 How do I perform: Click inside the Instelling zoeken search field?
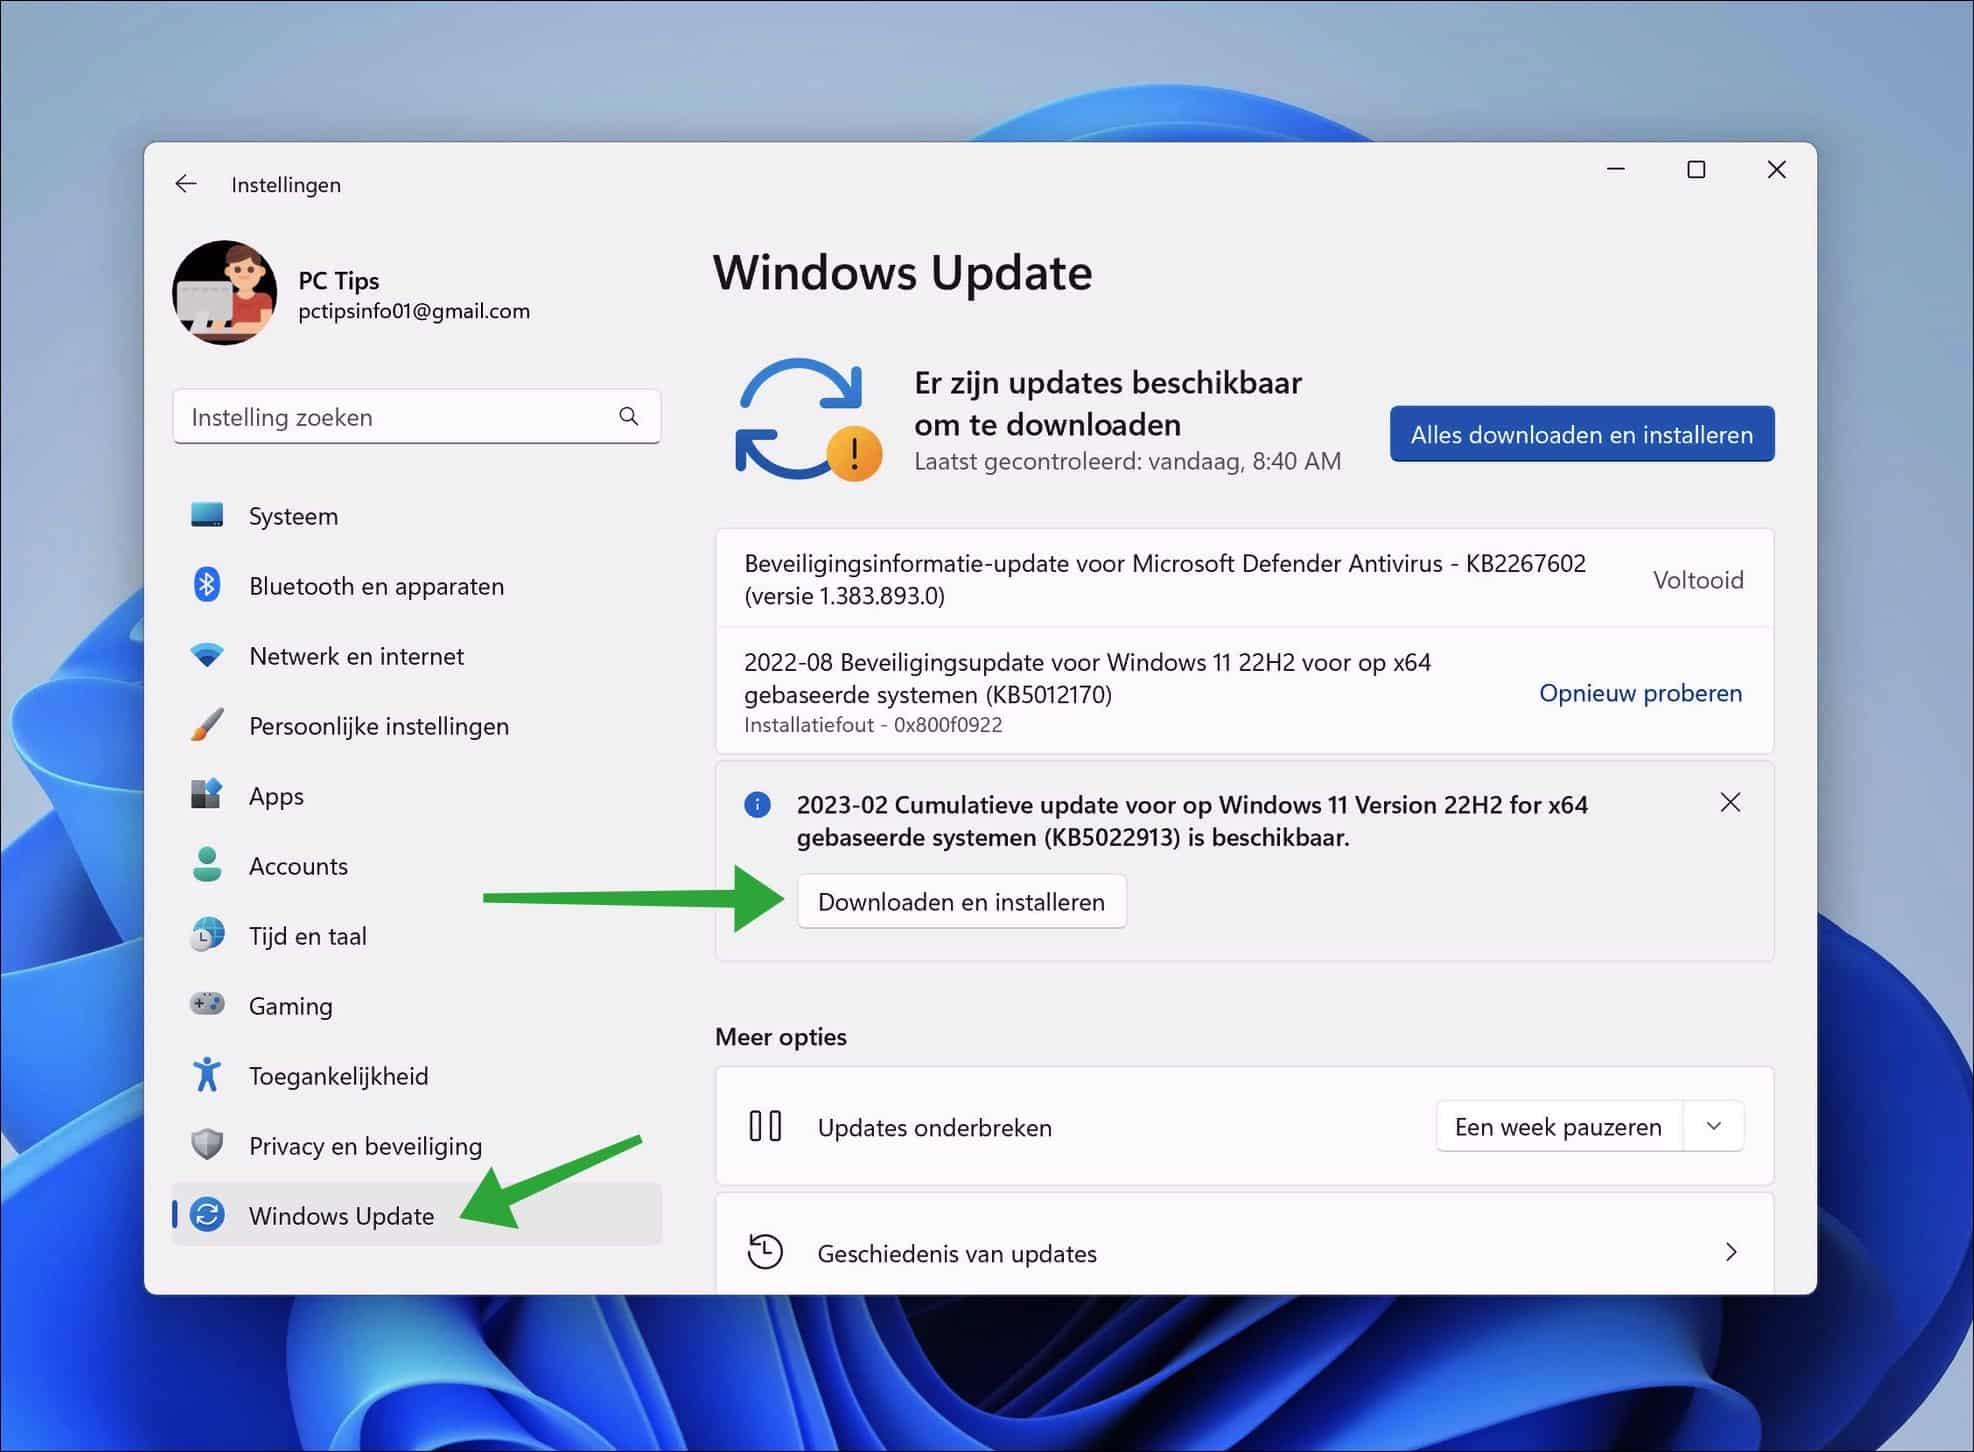tap(400, 416)
